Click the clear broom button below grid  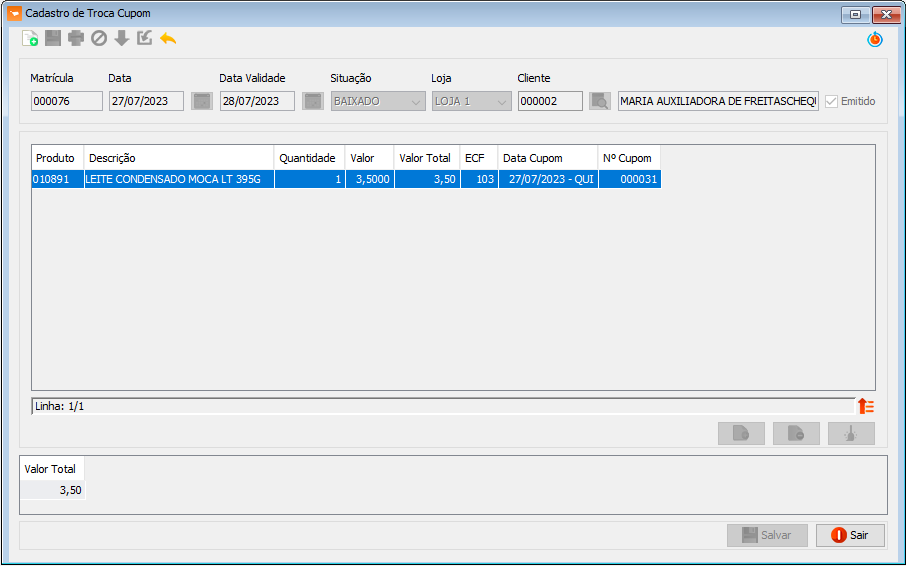point(851,433)
